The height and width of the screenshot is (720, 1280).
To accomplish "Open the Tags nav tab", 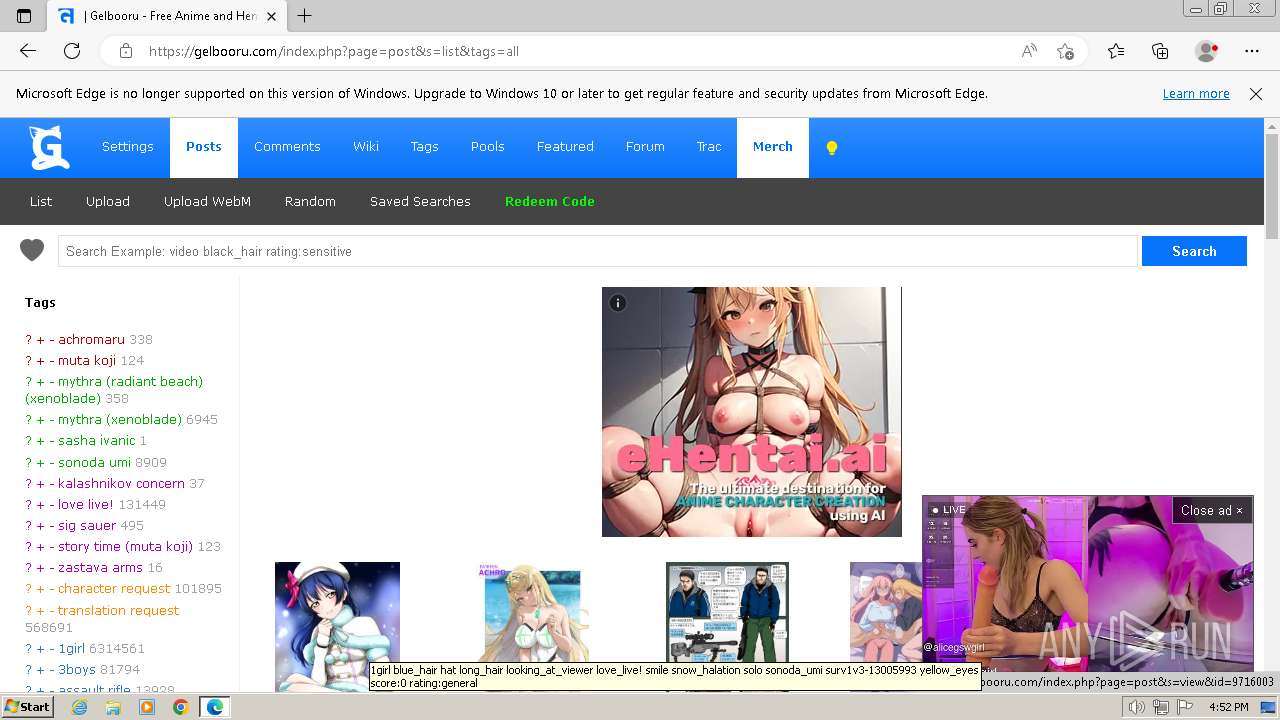I will [x=425, y=147].
